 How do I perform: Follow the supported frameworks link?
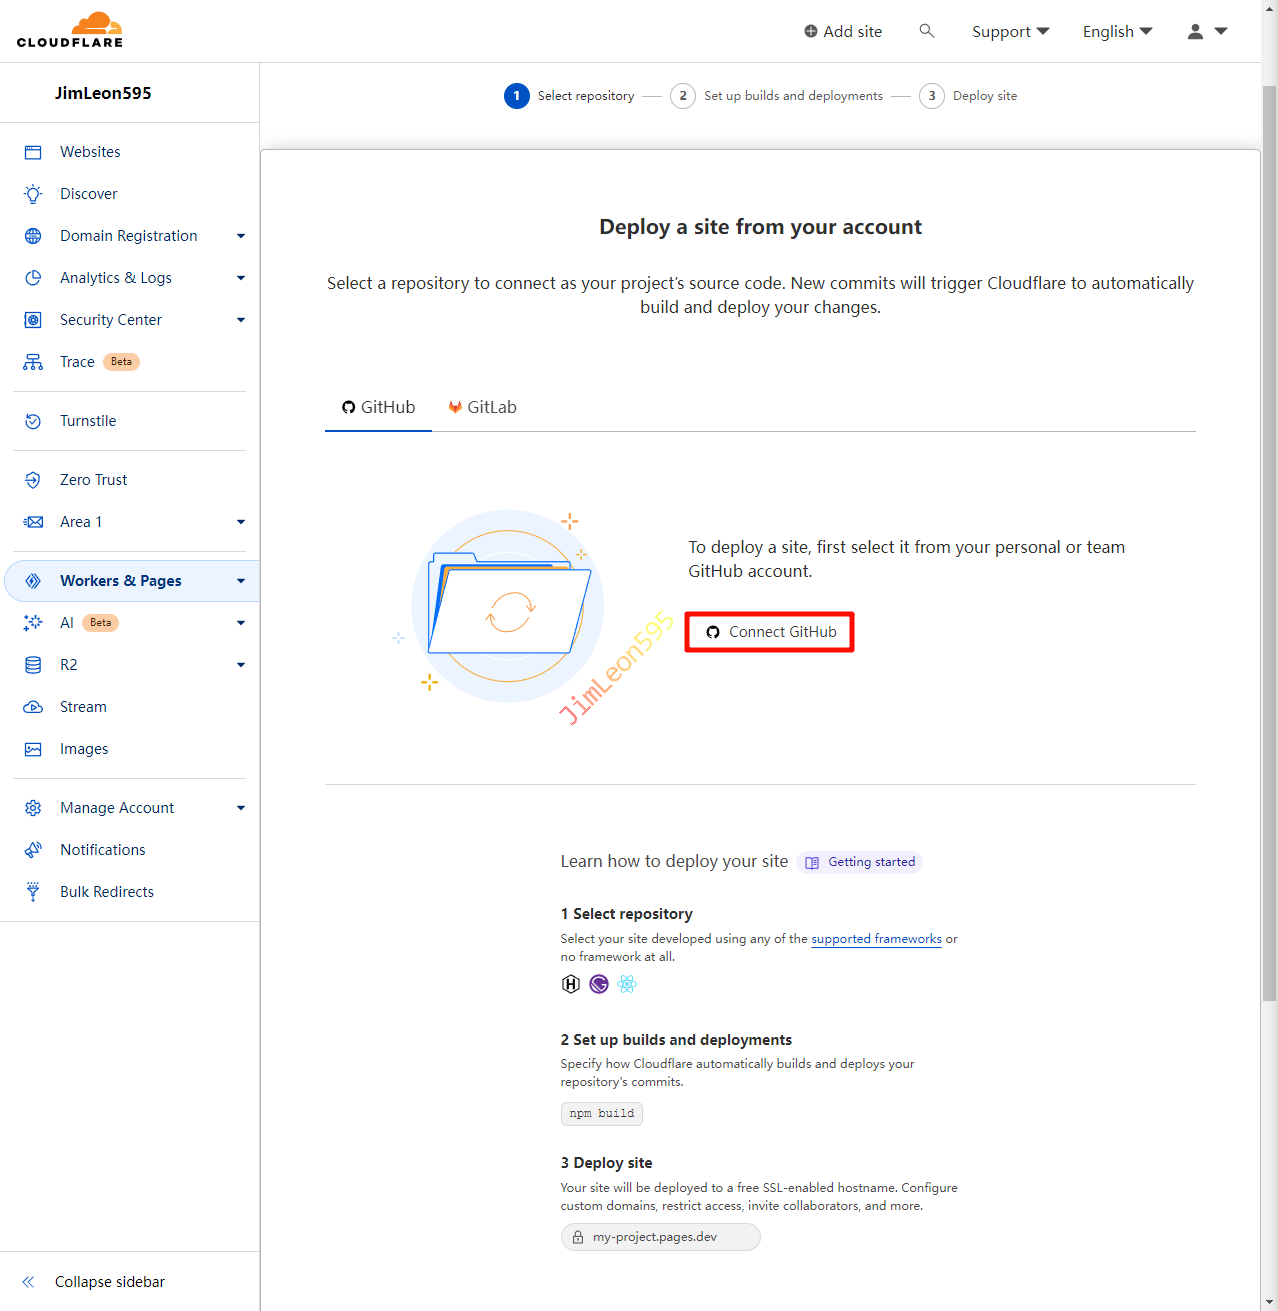click(x=876, y=939)
